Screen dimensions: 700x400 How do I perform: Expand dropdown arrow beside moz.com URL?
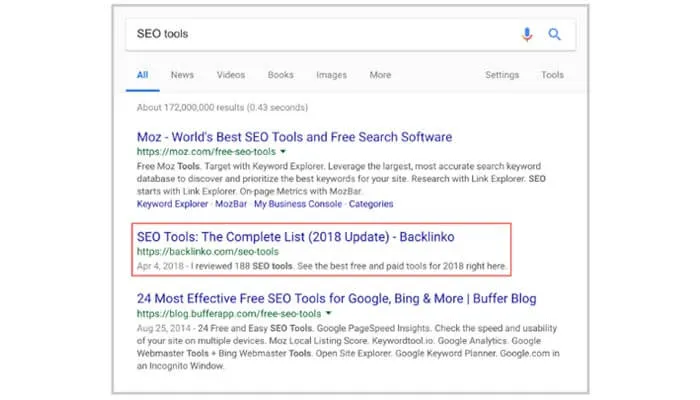pos(283,152)
